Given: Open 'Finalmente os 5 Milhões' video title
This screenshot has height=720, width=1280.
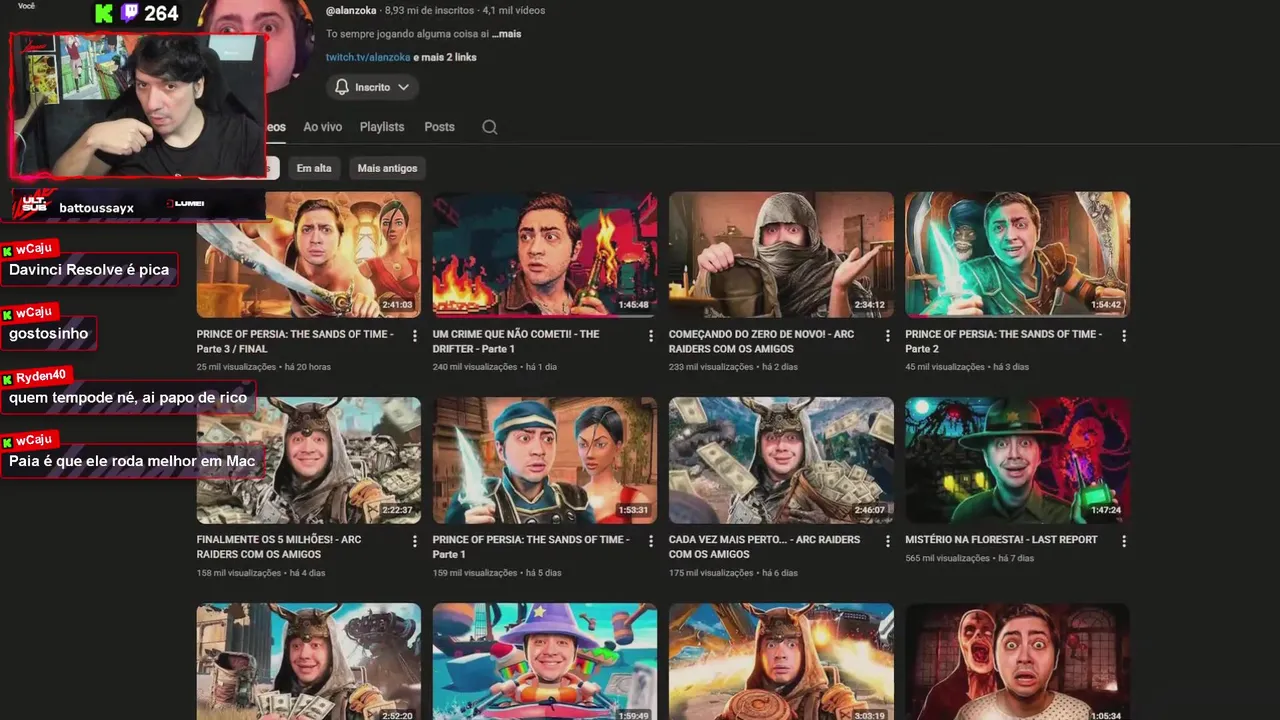Looking at the screenshot, I should point(279,547).
